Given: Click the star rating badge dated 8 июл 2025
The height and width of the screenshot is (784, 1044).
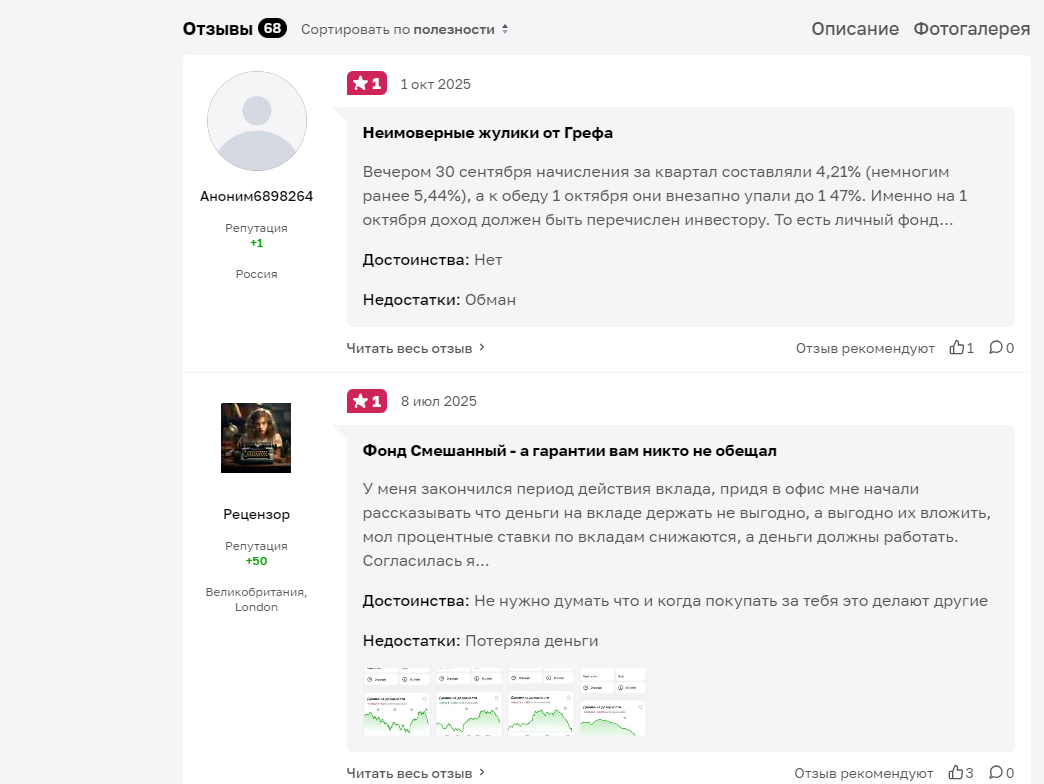Looking at the screenshot, I should (367, 401).
